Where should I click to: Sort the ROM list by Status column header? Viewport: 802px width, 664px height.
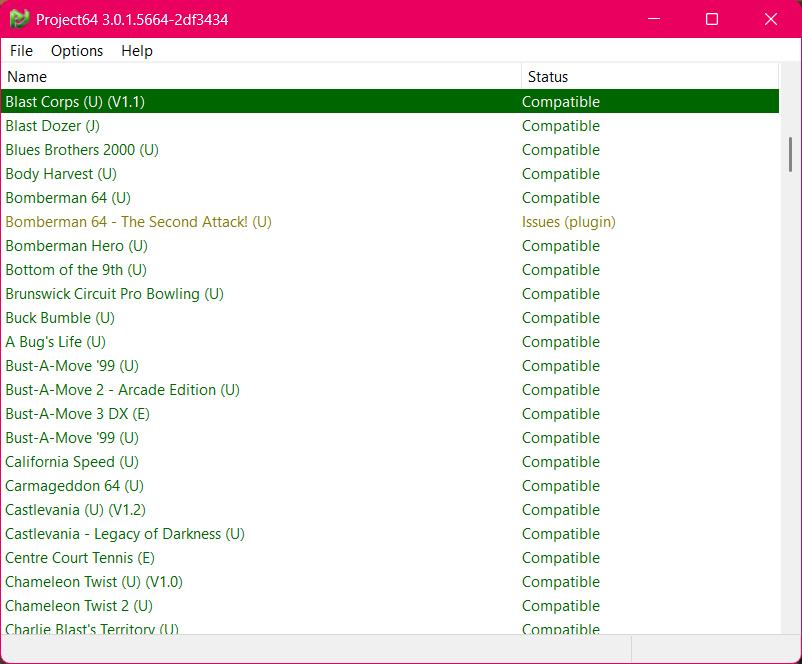pyautogui.click(x=650, y=77)
